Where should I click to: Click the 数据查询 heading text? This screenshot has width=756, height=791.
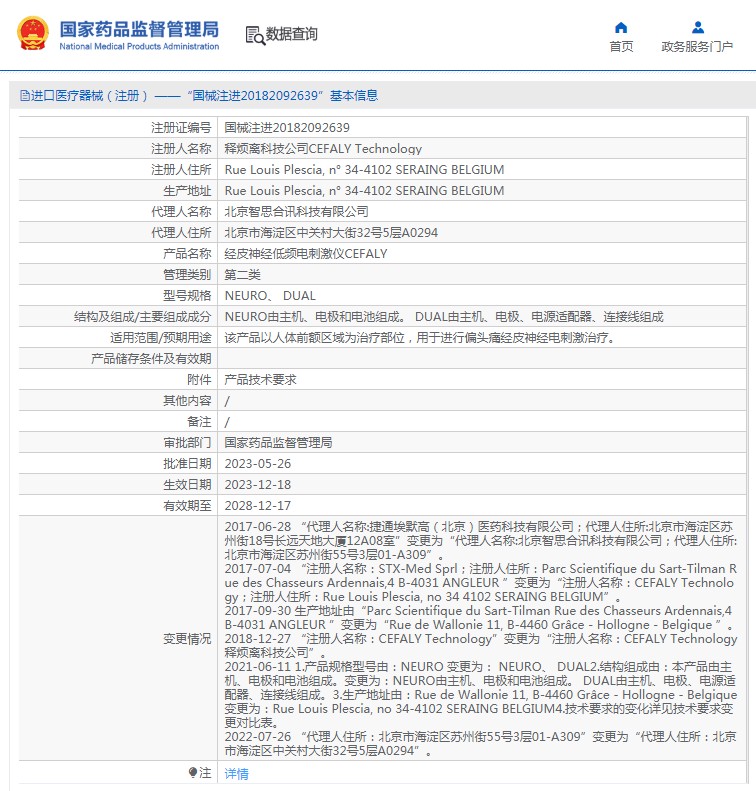[292, 34]
